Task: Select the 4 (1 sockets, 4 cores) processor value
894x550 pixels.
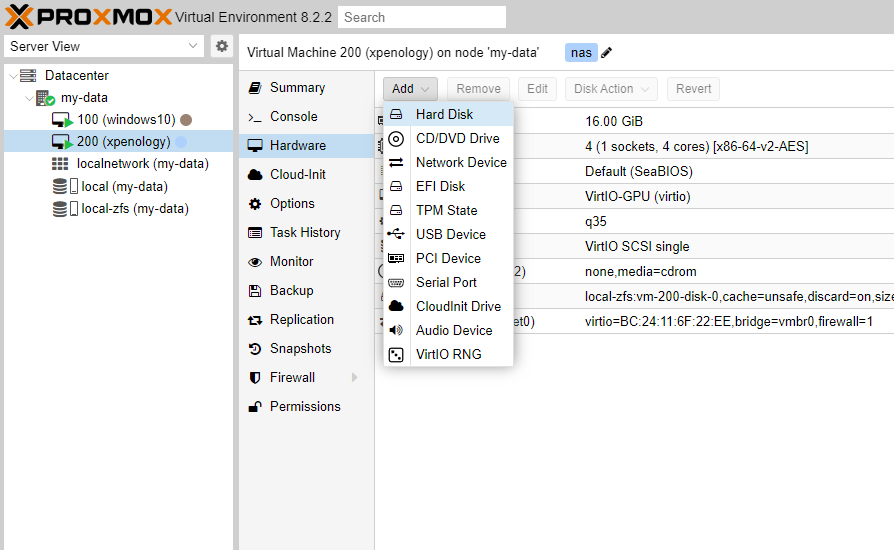Action: pos(697,146)
